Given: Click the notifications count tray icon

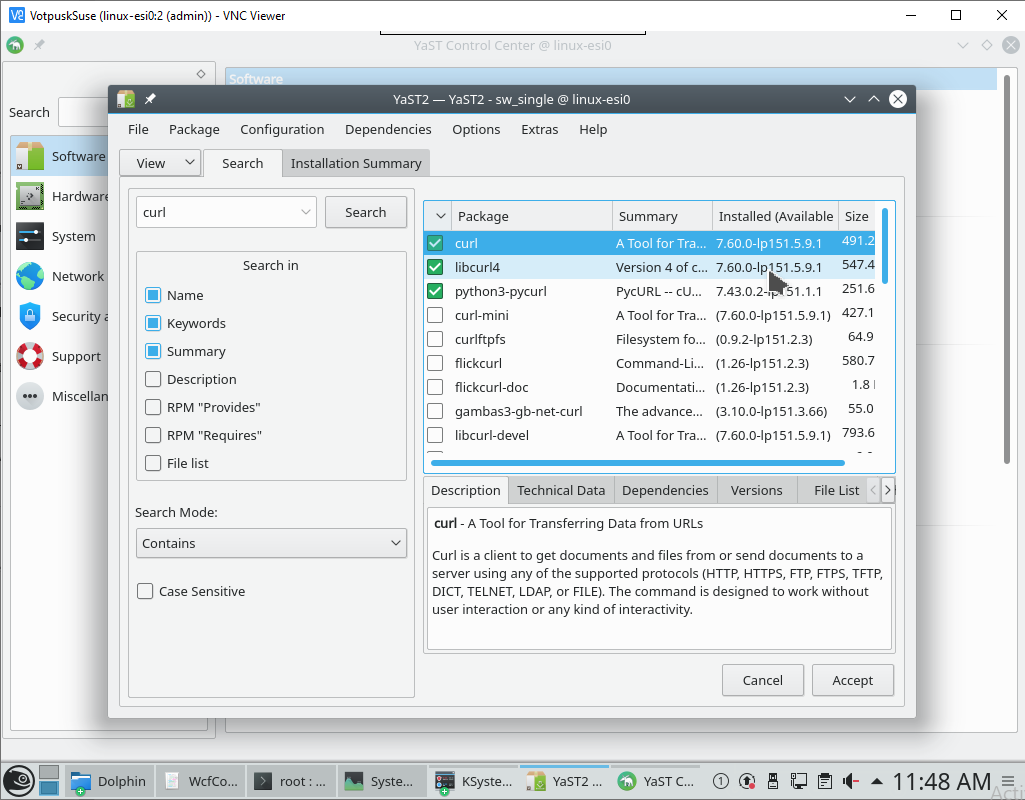Looking at the screenshot, I should click(x=720, y=781).
